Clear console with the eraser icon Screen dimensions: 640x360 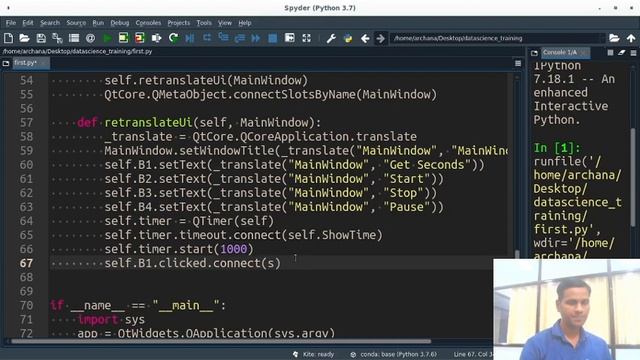pyautogui.click(x=622, y=53)
